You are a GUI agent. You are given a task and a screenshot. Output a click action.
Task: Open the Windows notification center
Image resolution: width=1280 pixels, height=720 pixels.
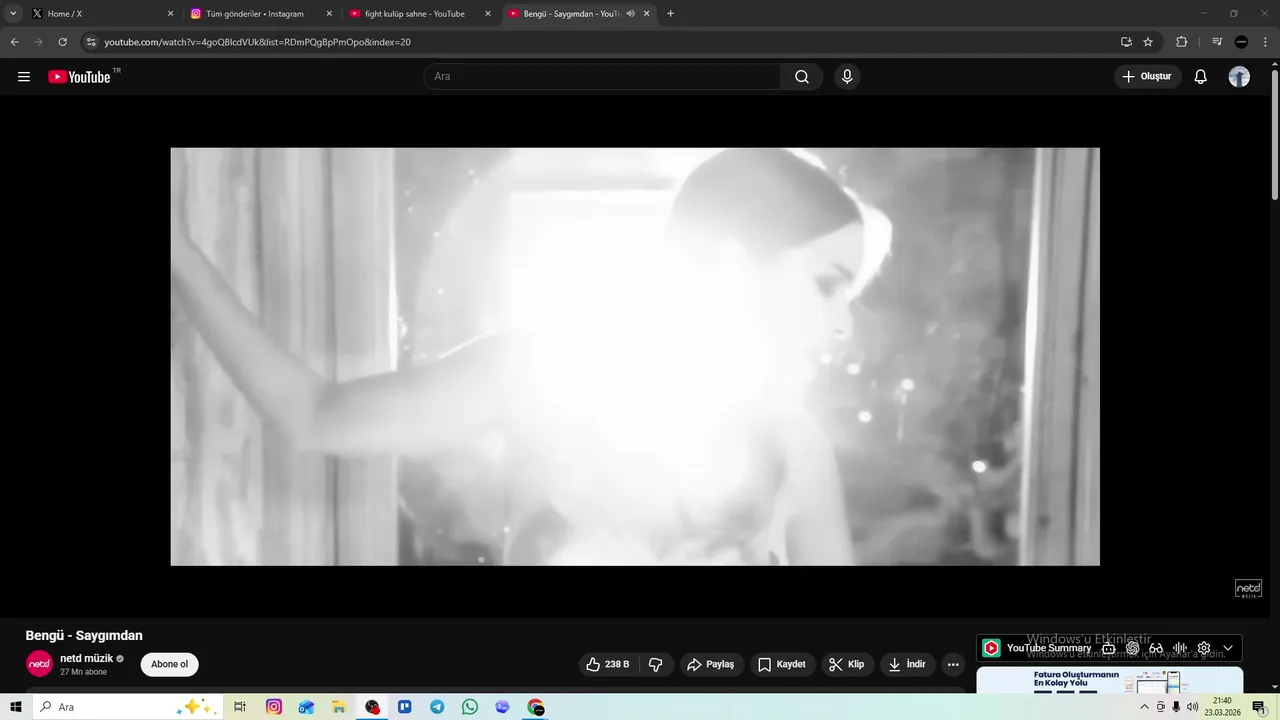pyautogui.click(x=1259, y=707)
